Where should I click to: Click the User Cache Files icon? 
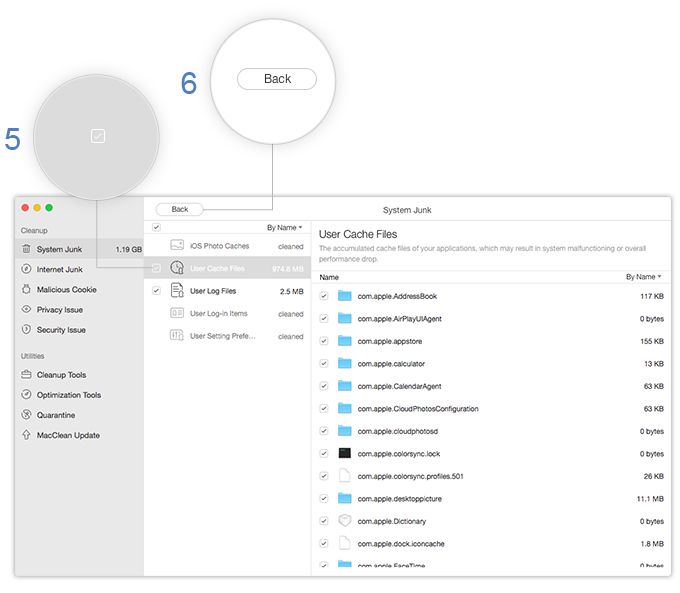pyautogui.click(x=177, y=268)
